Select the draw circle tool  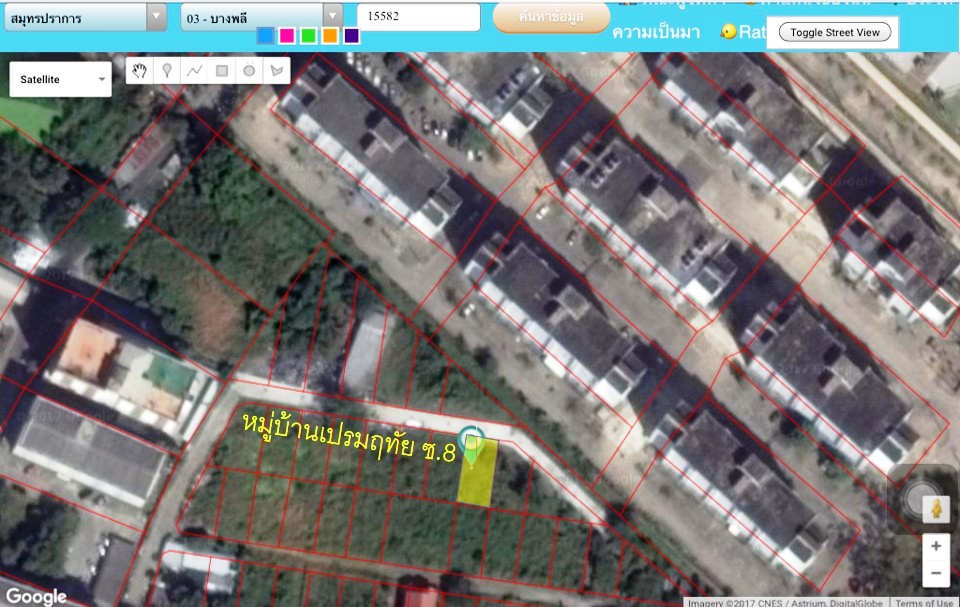click(x=249, y=71)
